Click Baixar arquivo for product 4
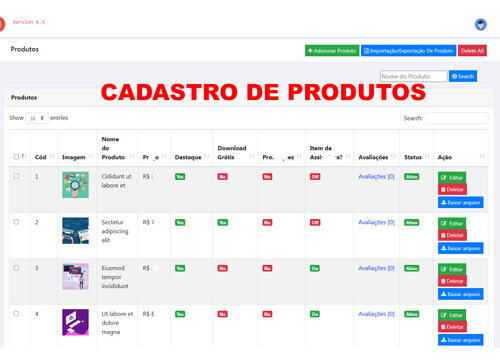Viewport: 500px width, 364px height. pyautogui.click(x=461, y=340)
